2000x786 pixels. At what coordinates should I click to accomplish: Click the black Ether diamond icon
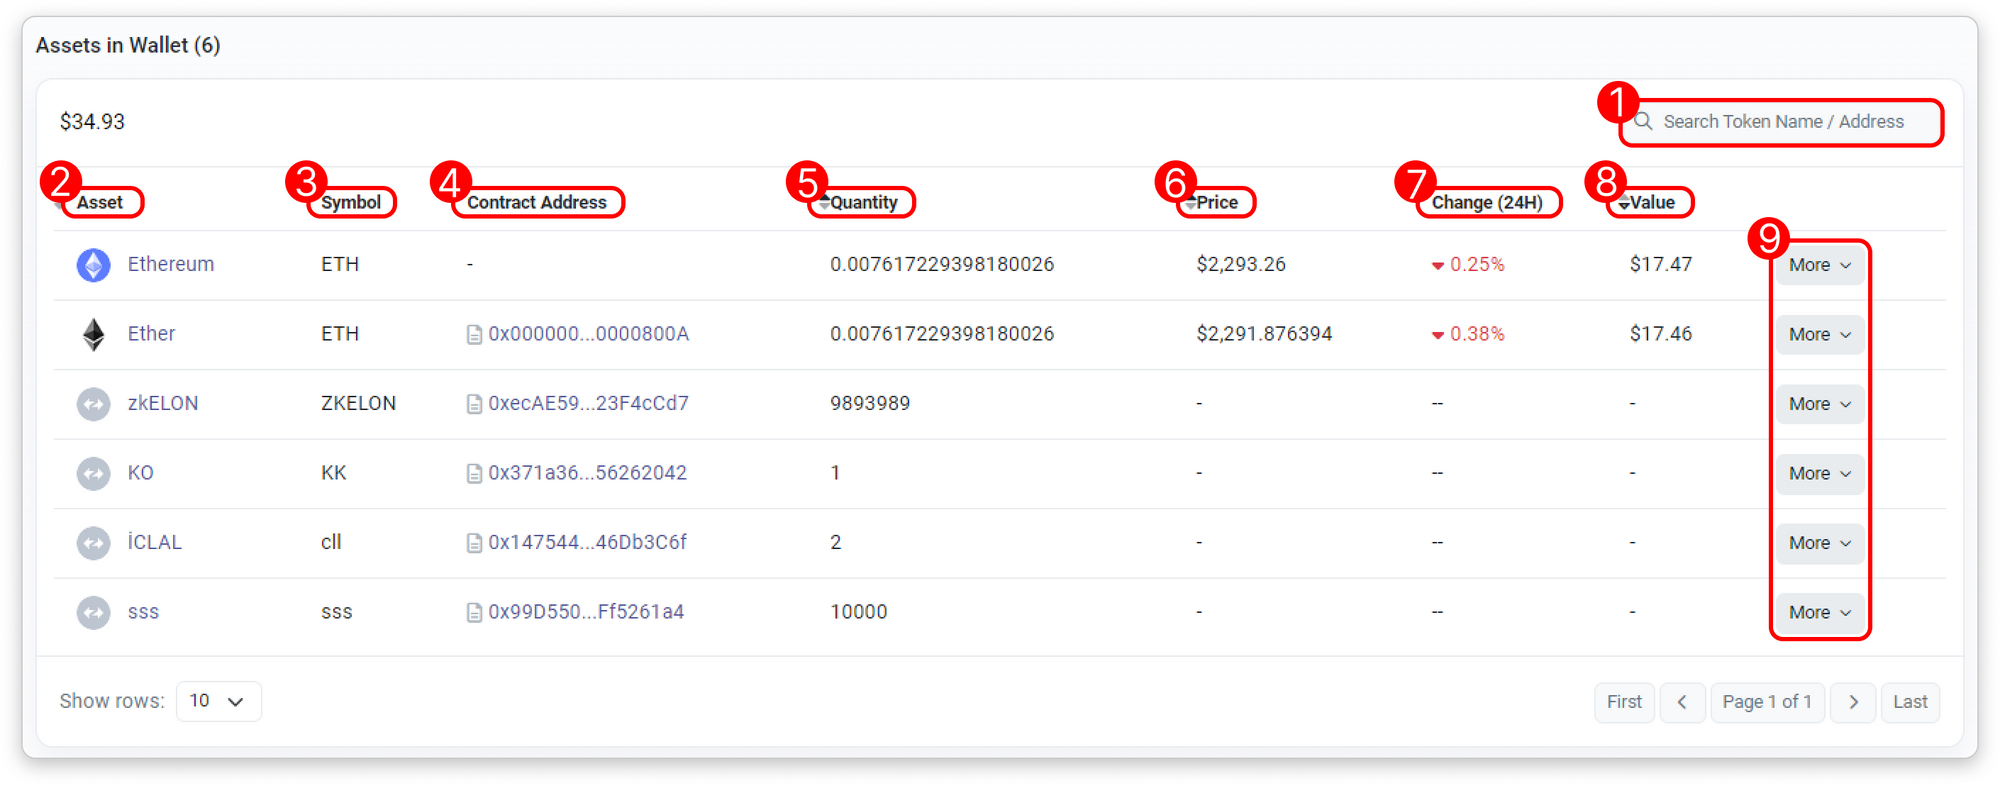click(93, 334)
